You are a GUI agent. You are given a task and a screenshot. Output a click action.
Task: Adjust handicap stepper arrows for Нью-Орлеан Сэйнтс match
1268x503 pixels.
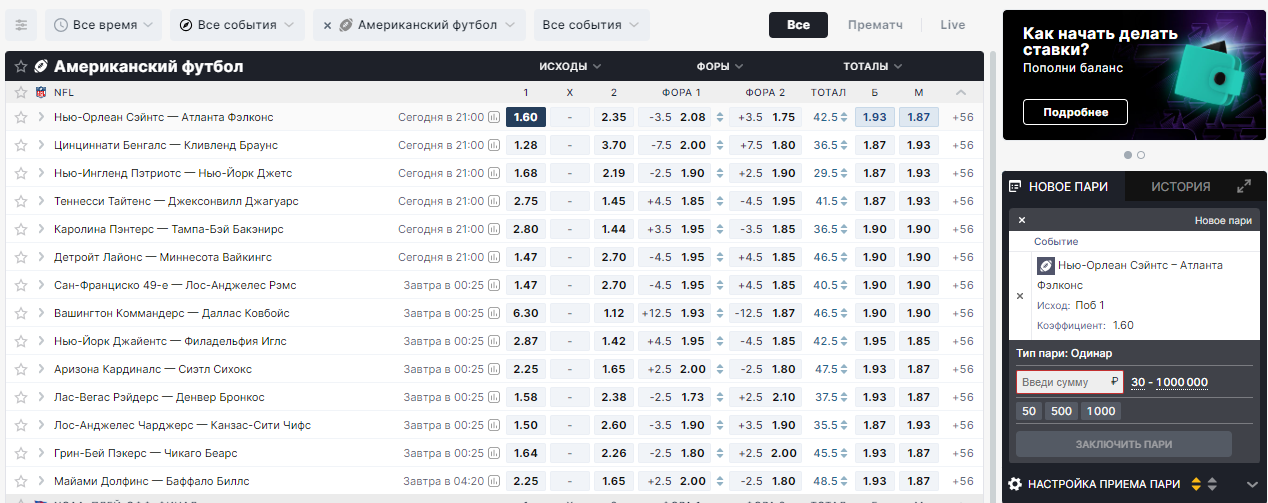click(x=720, y=117)
